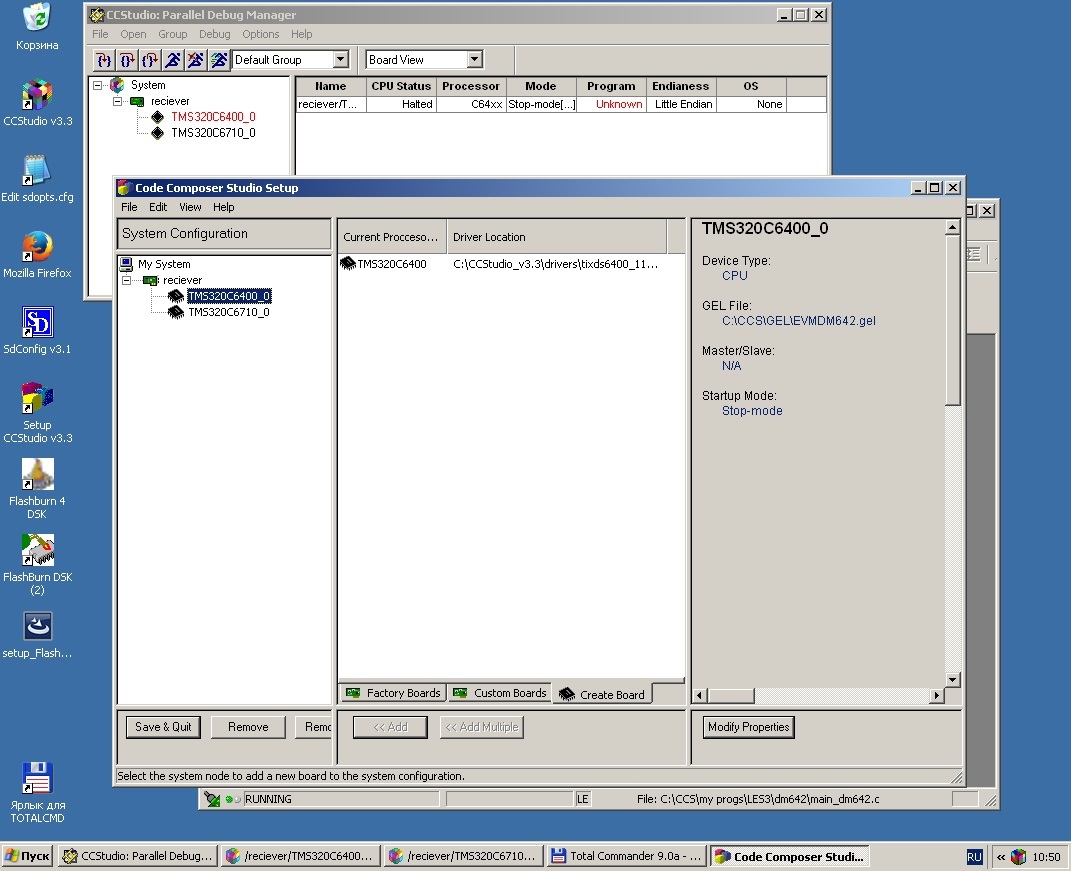The image size is (1071, 871).
Task: Open the Default Group dropdown
Action: (x=340, y=59)
